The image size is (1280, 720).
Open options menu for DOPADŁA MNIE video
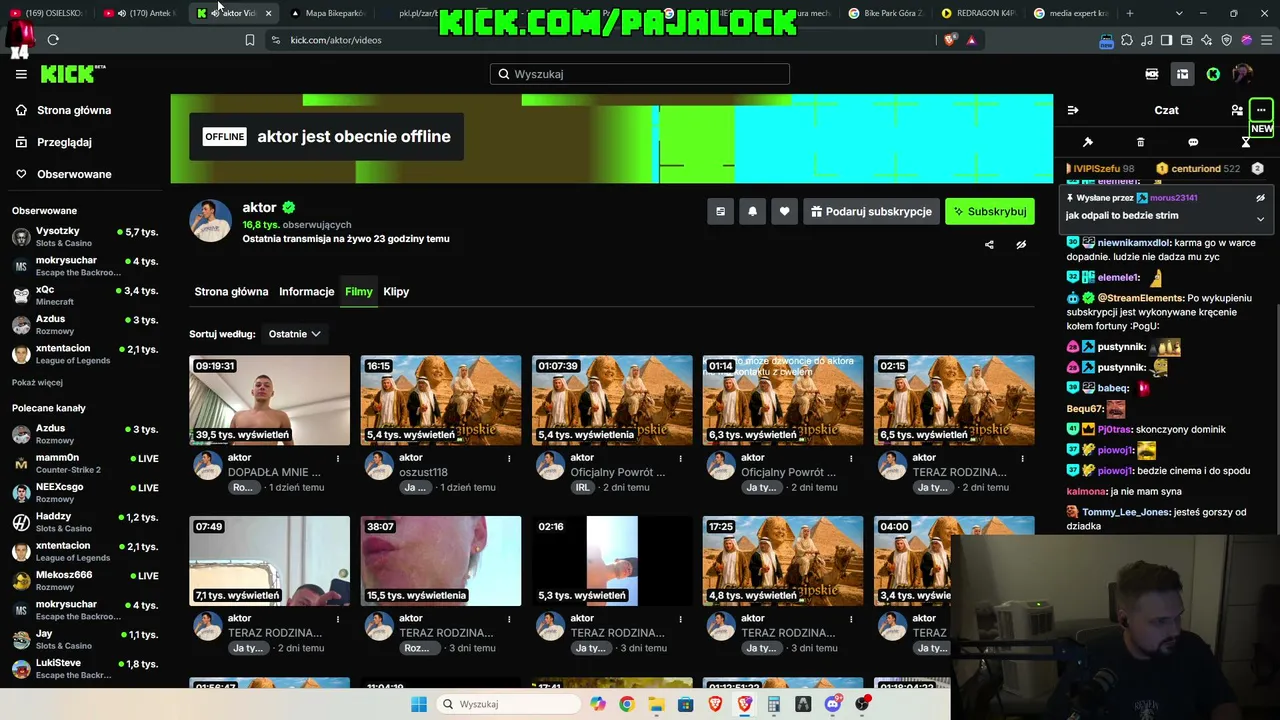[x=337, y=459]
